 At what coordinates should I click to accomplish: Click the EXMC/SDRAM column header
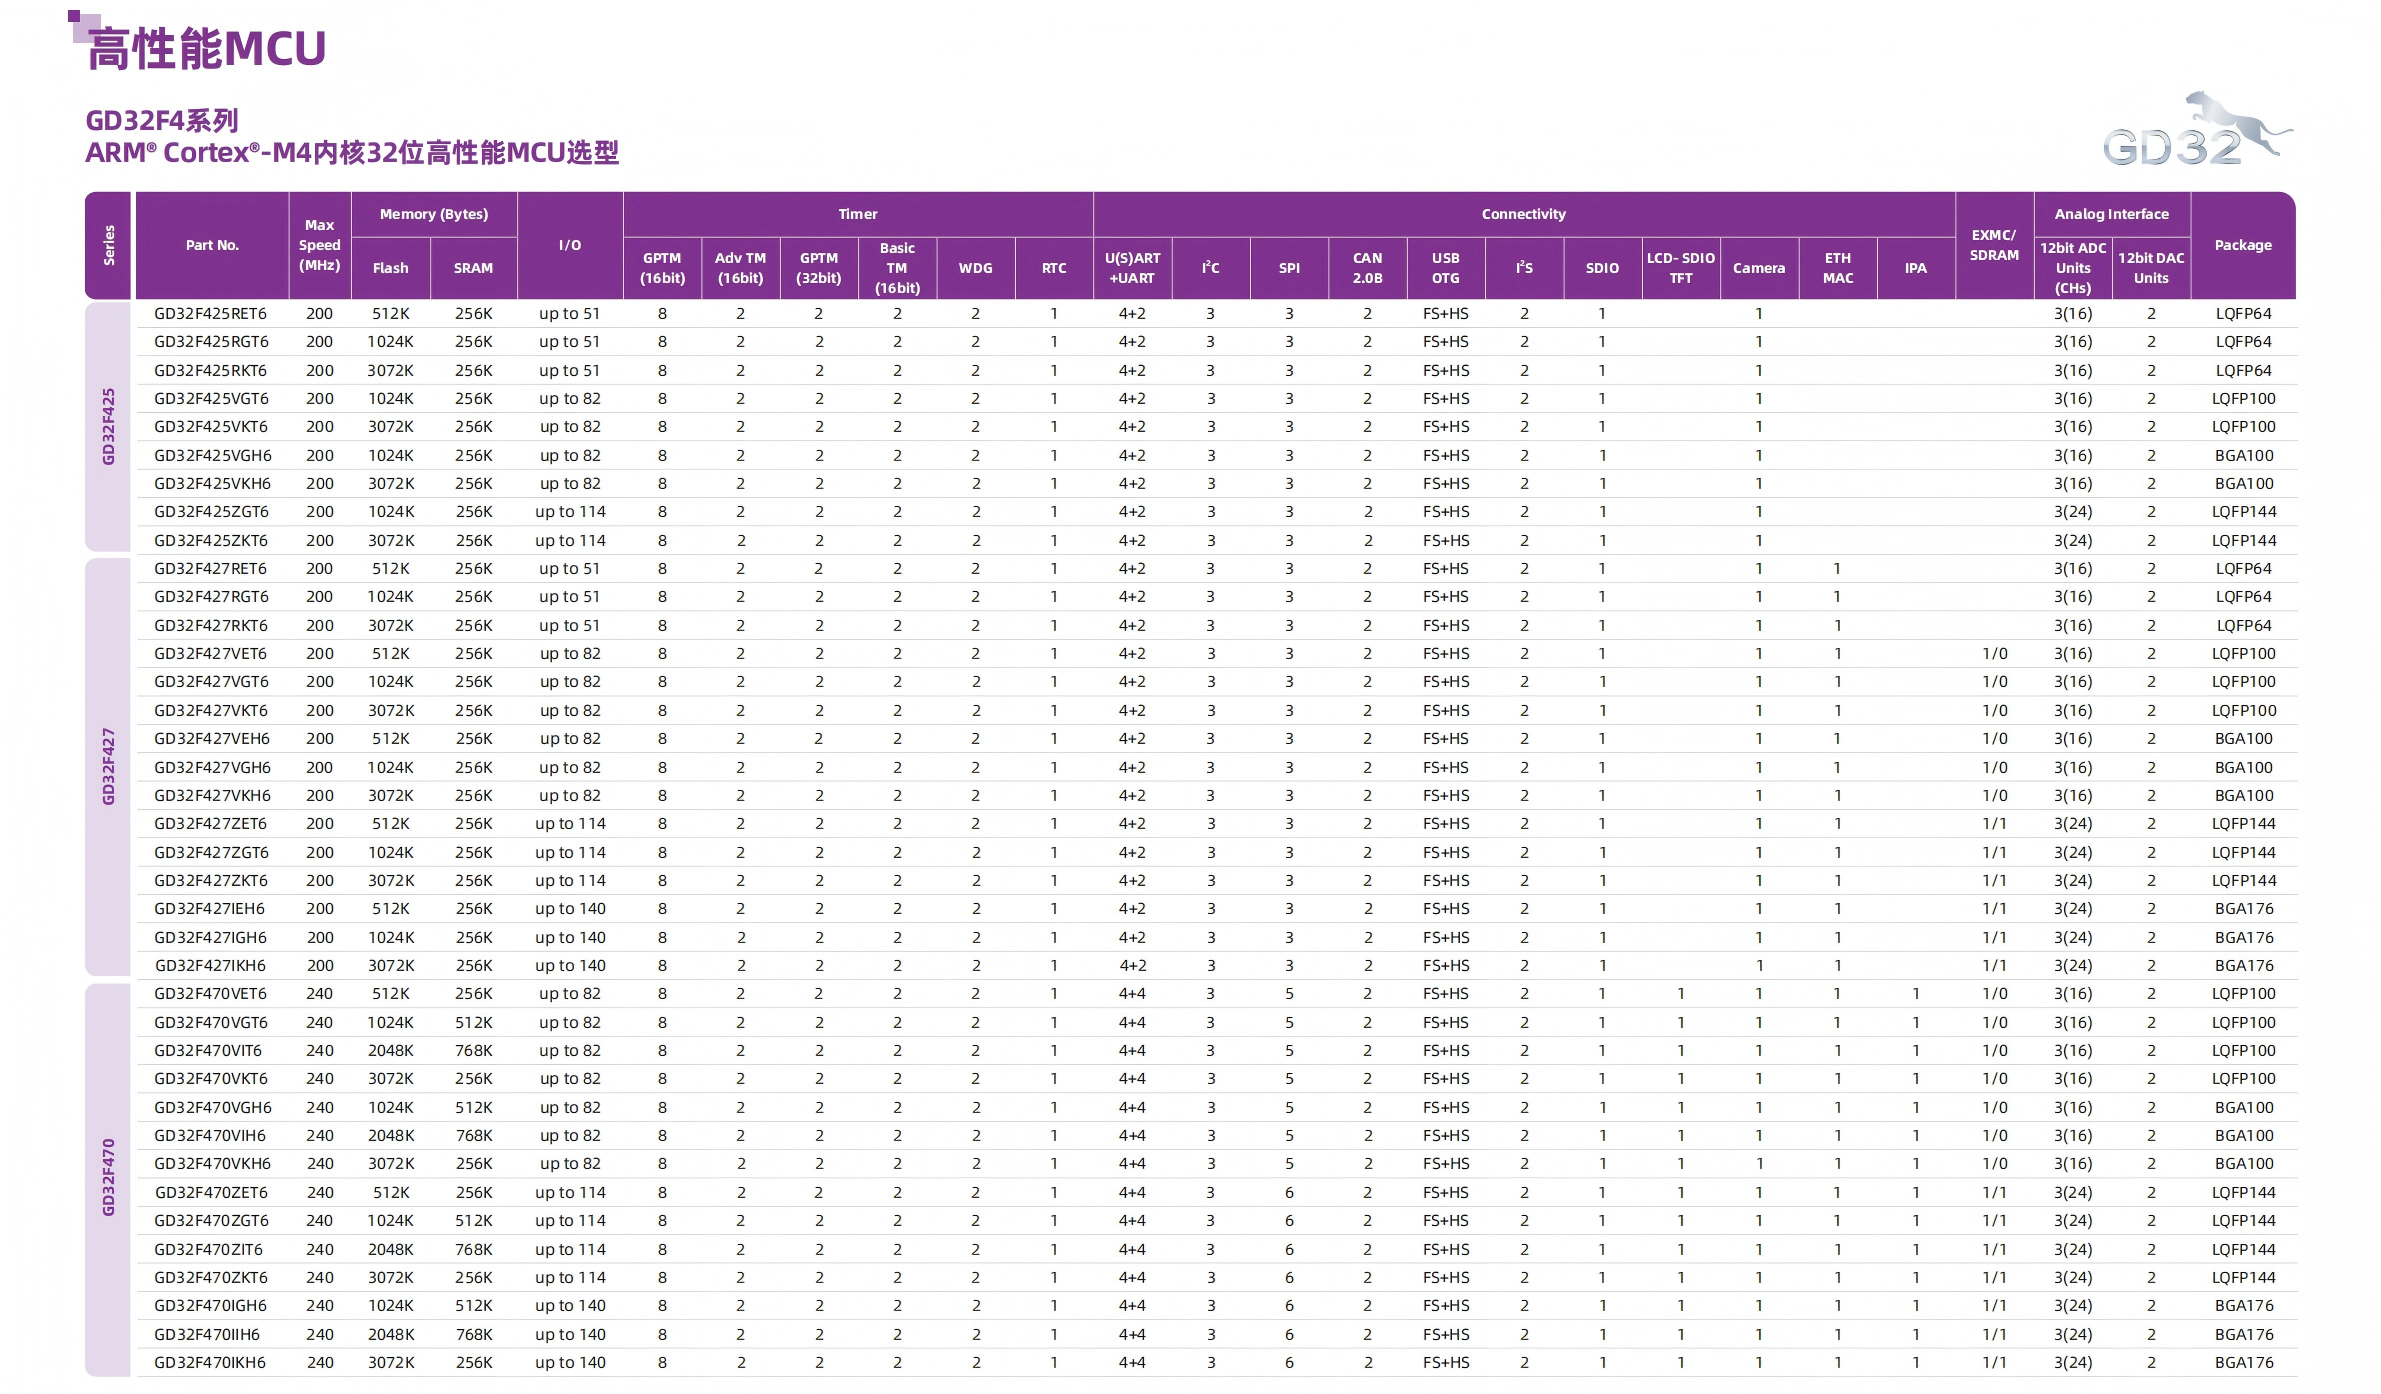pyautogui.click(x=1993, y=245)
